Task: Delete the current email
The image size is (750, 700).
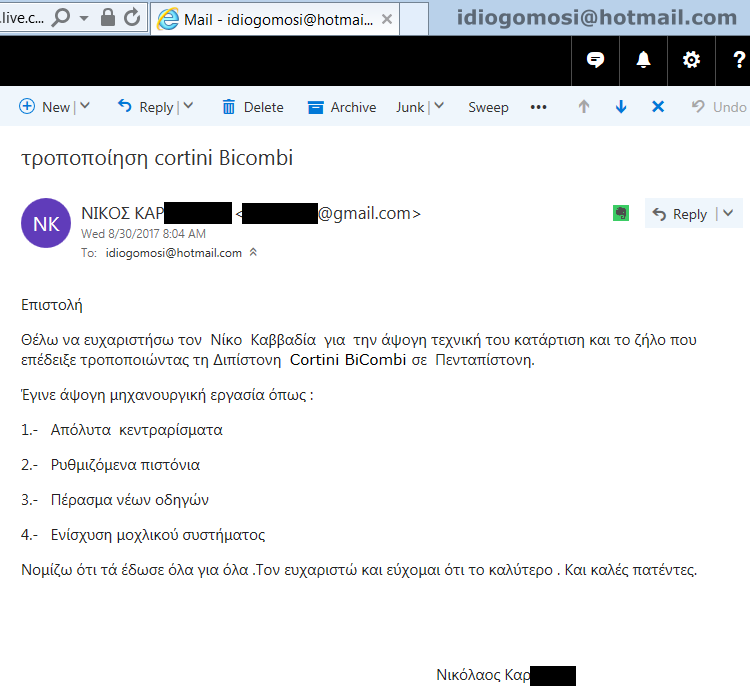Action: [x=253, y=107]
